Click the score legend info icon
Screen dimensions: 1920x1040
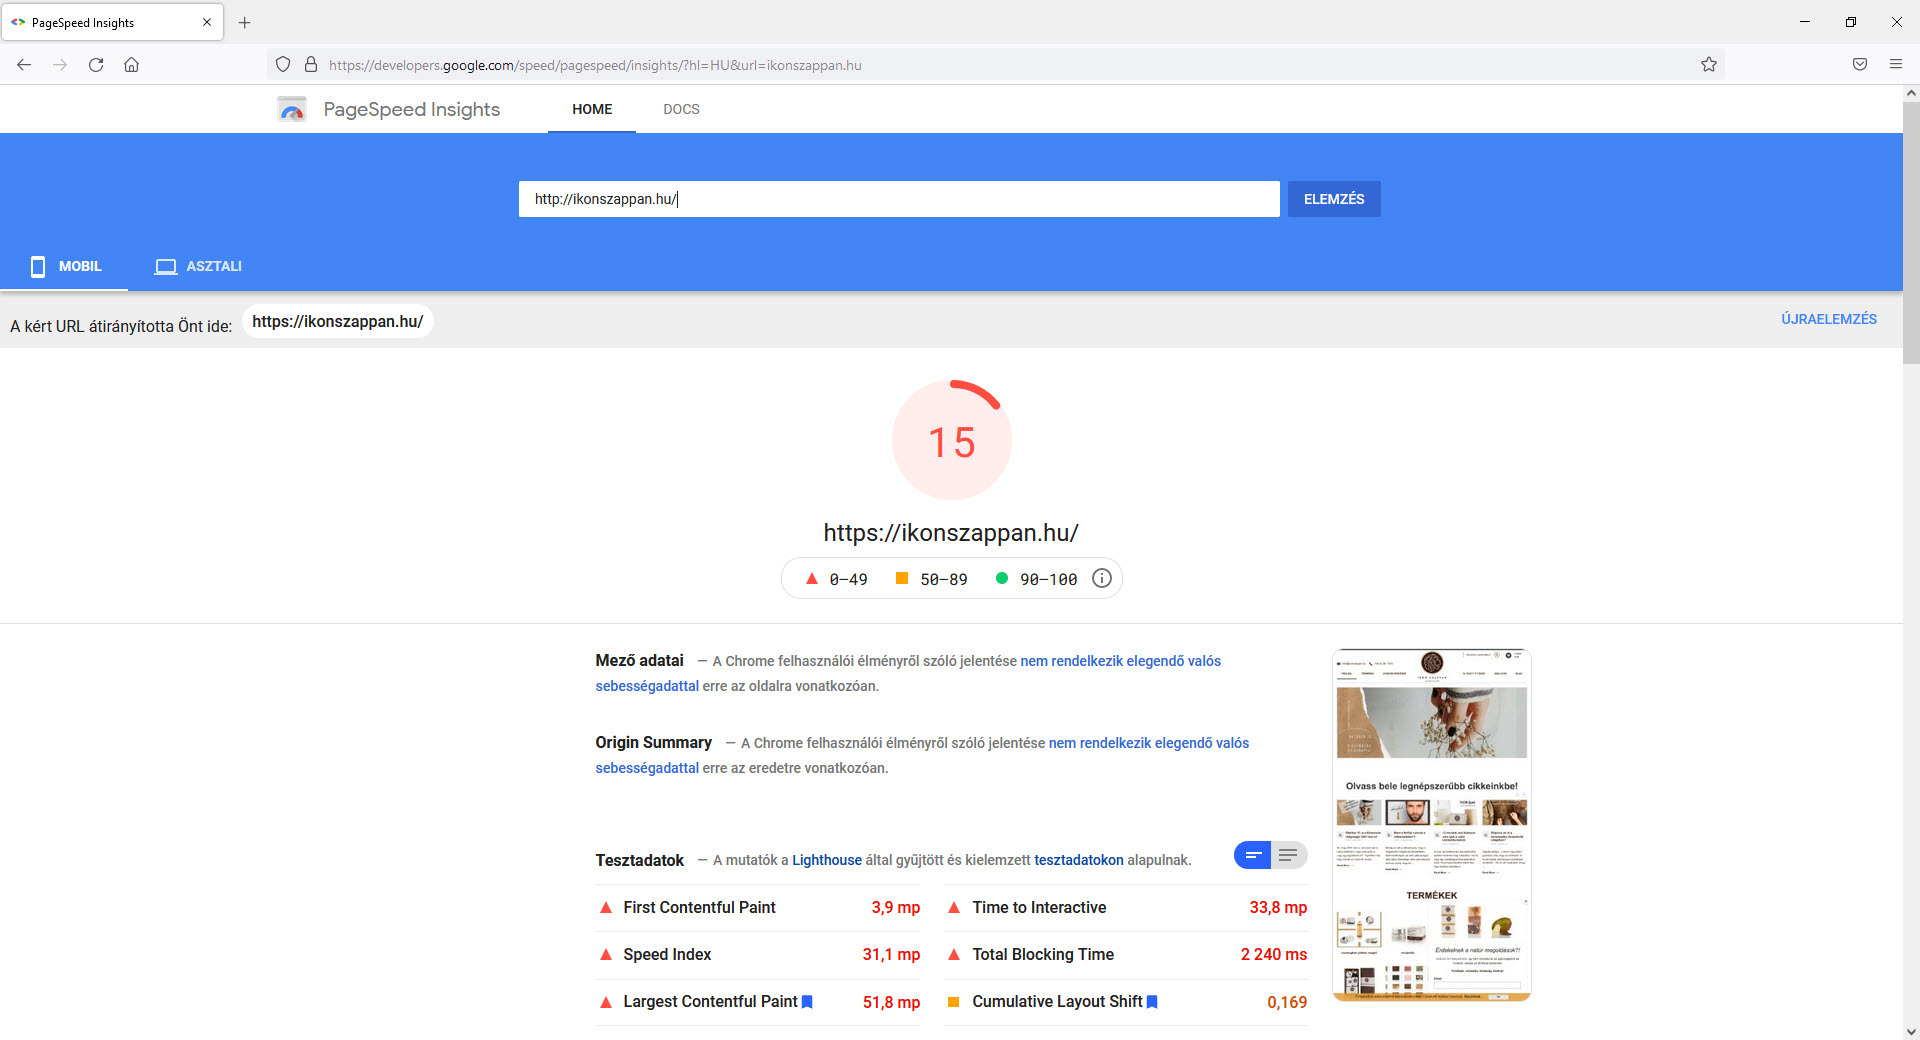click(1101, 579)
